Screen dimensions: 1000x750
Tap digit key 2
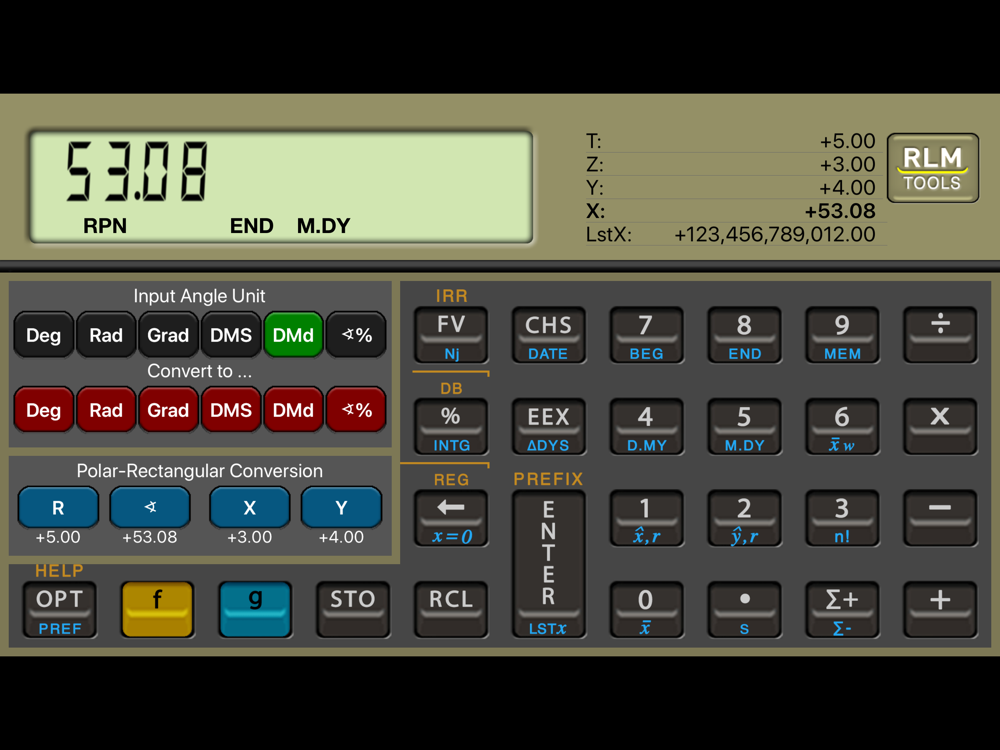pos(744,518)
